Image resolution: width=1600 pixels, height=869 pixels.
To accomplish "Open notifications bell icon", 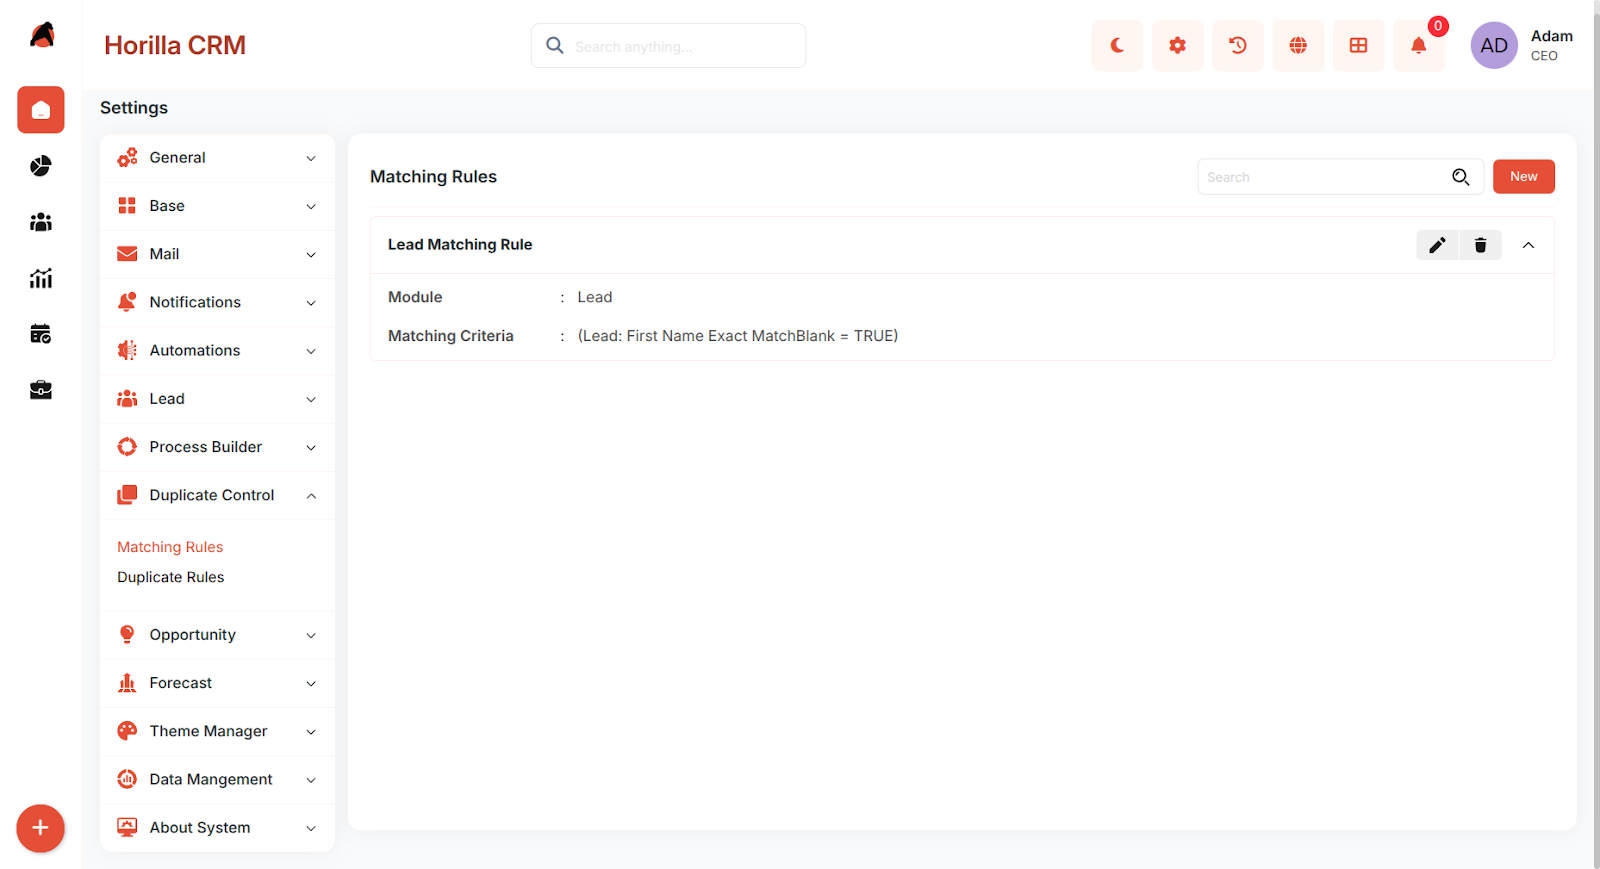I will point(1419,46).
